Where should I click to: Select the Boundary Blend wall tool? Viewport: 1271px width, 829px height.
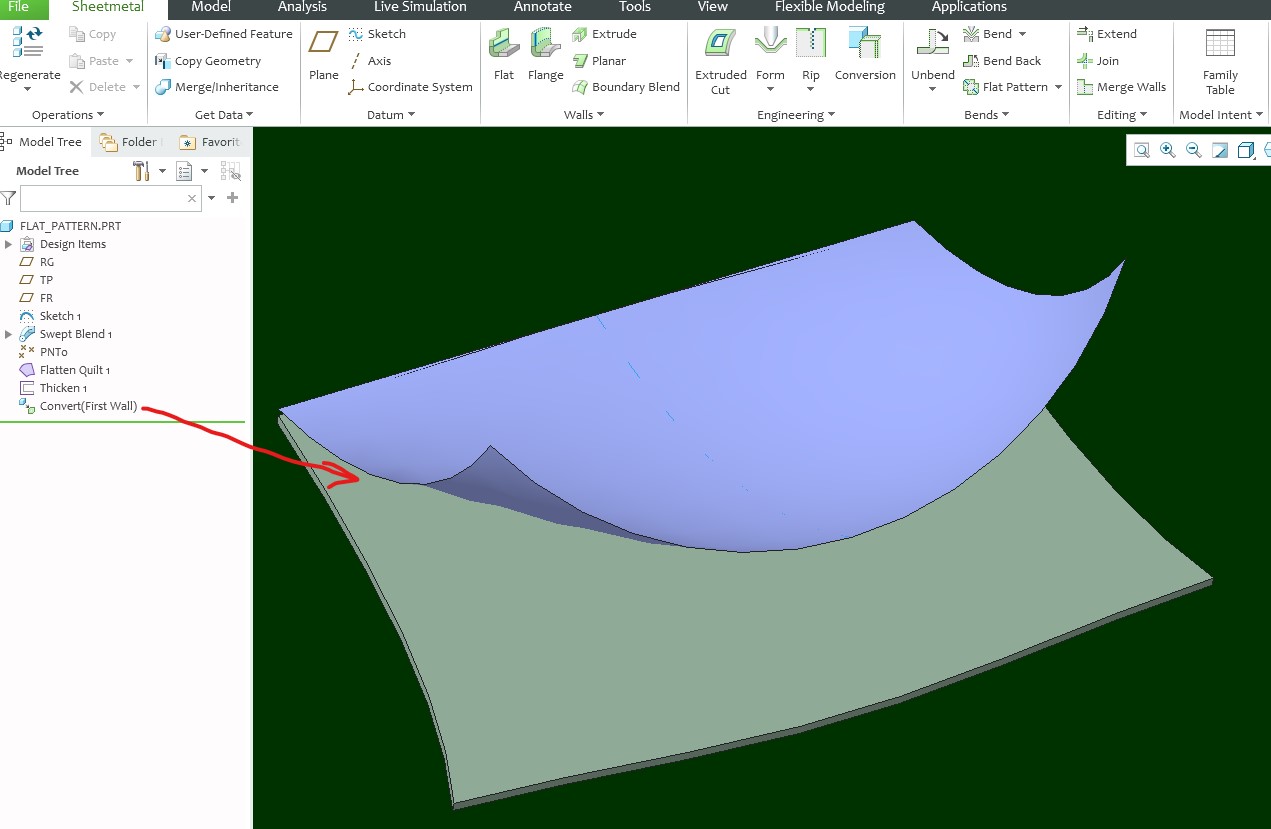click(626, 87)
